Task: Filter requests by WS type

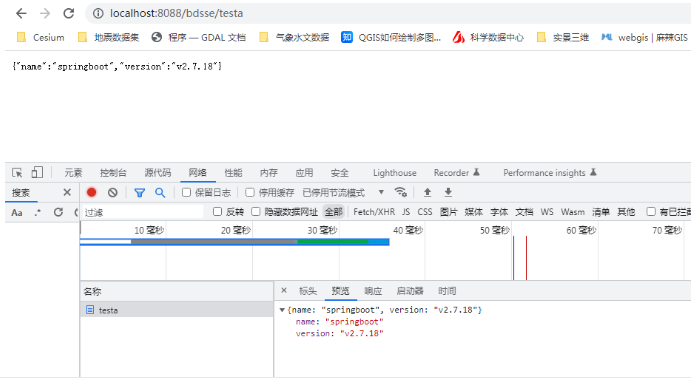Action: pyautogui.click(x=547, y=212)
